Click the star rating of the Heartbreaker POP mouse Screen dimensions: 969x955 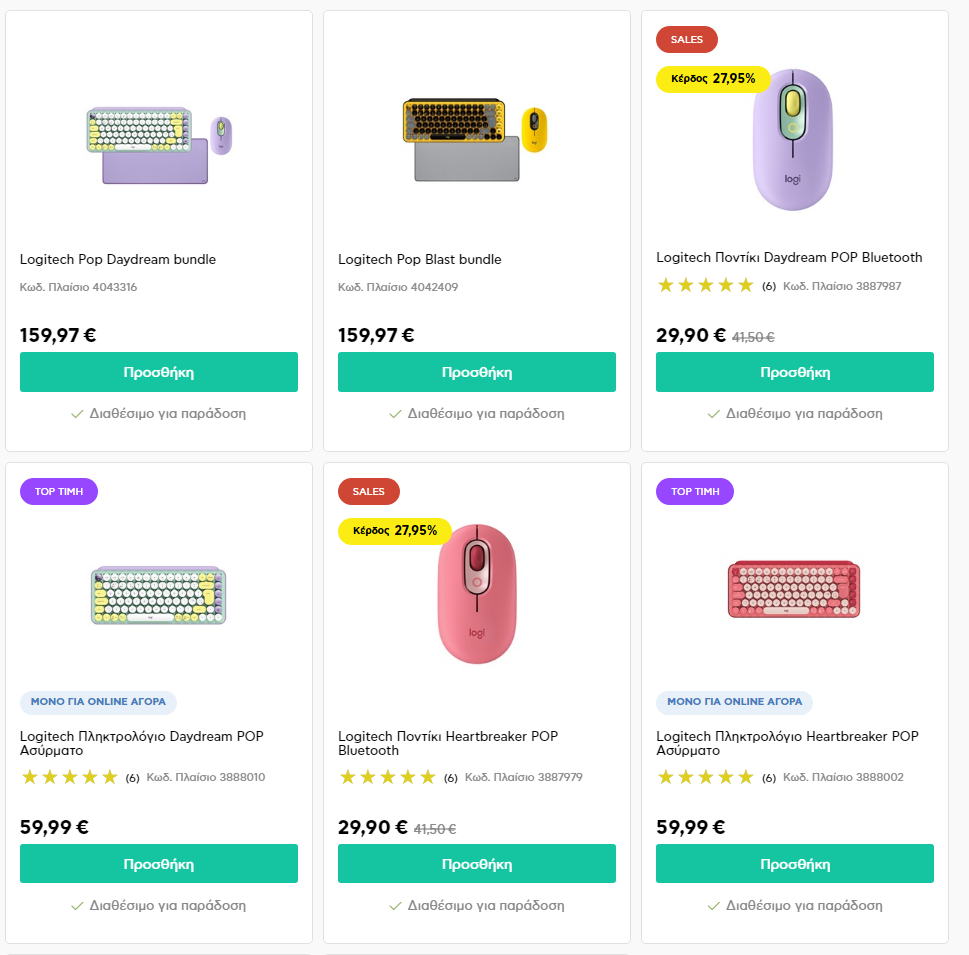click(x=387, y=777)
